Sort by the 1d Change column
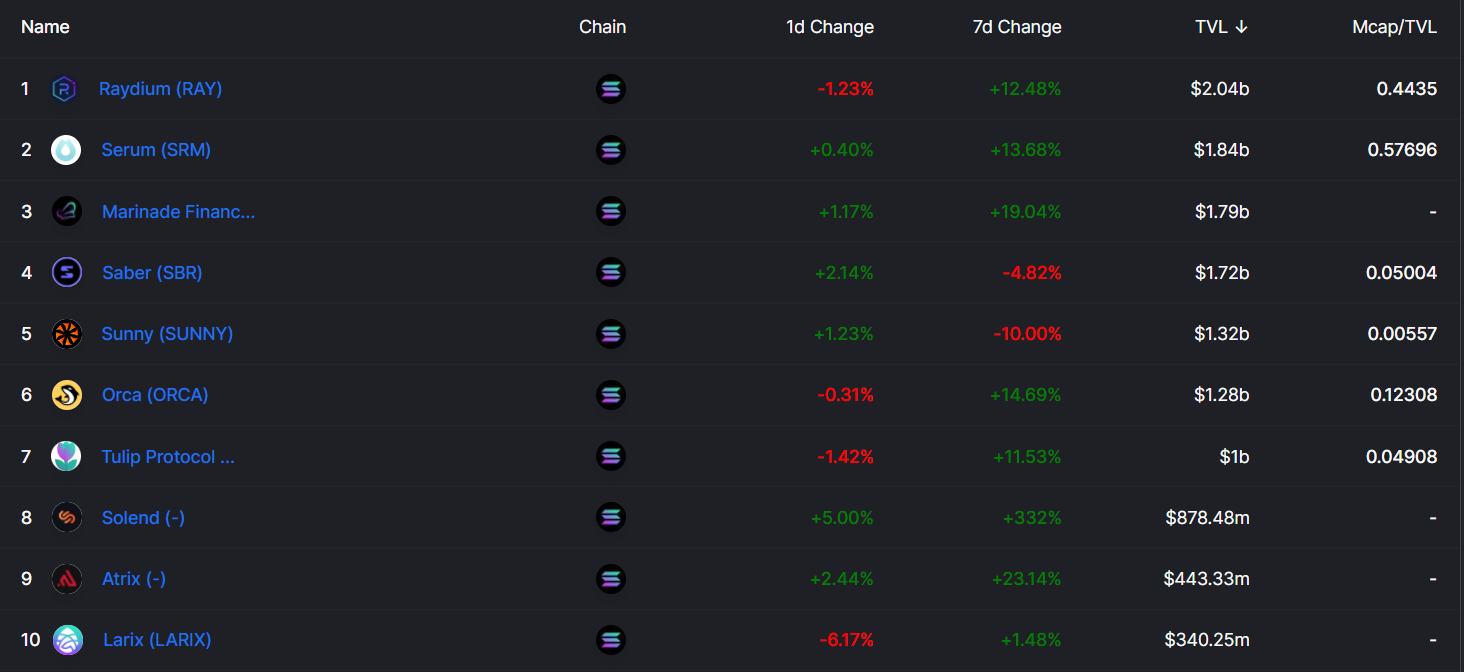 point(829,27)
